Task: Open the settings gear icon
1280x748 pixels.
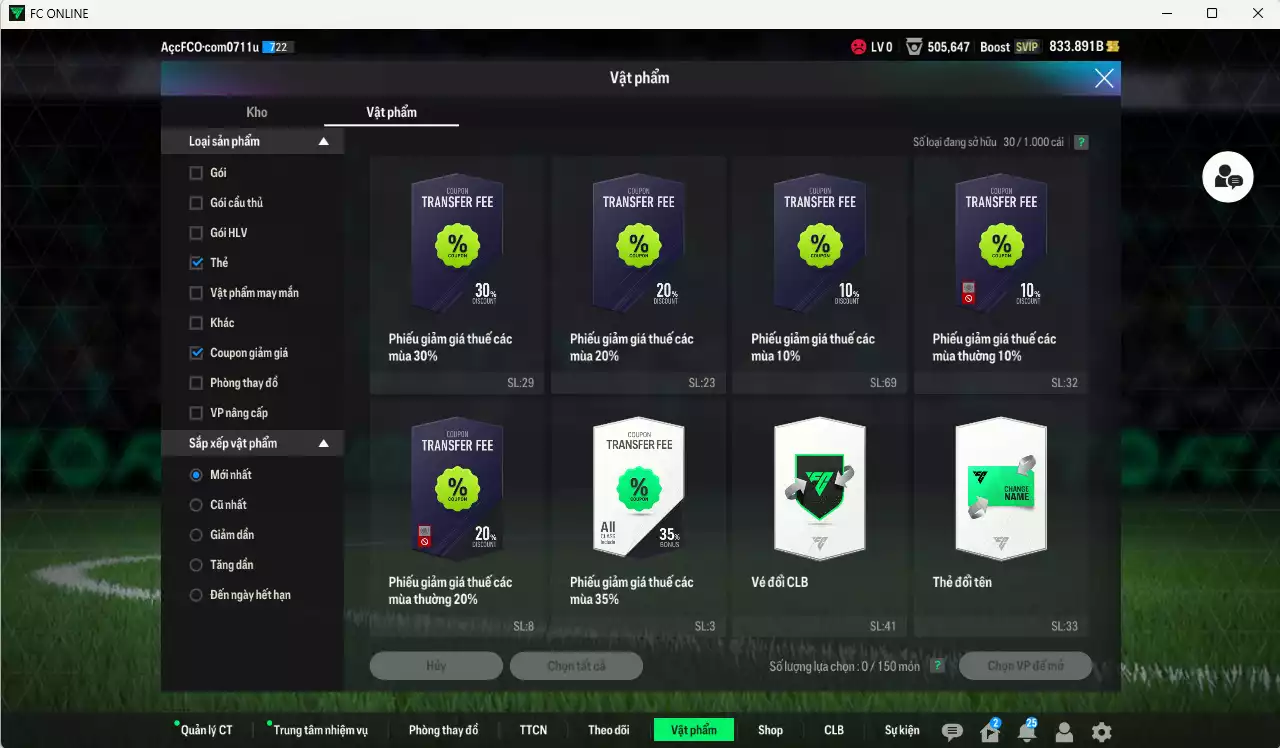Action: coord(1100,731)
